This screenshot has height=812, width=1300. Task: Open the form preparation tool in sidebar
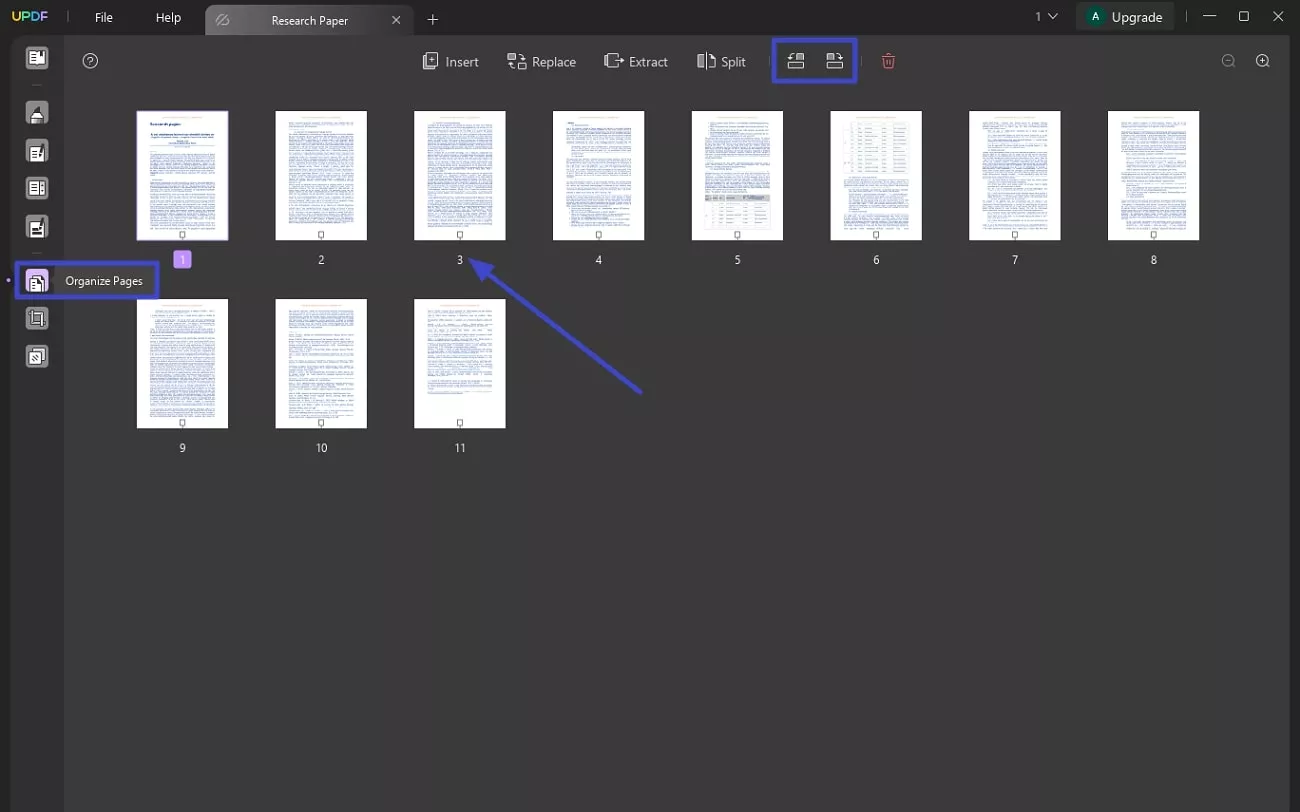pos(37,188)
